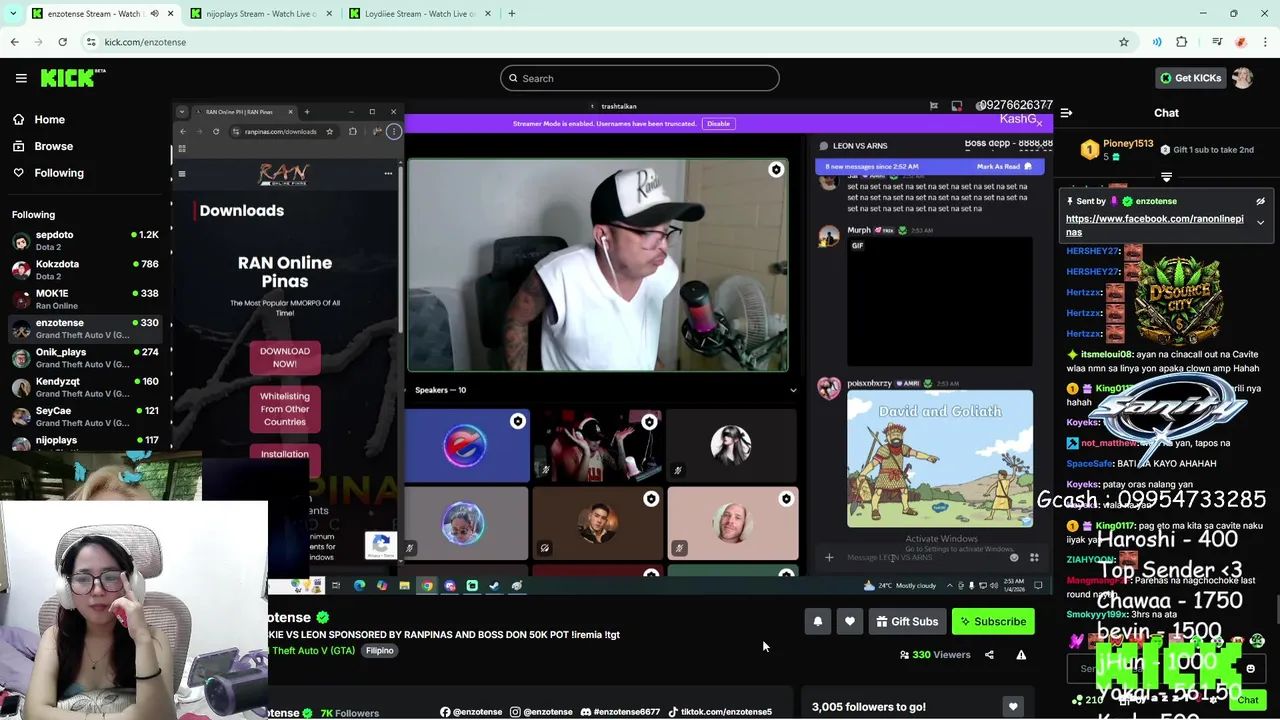Open the tiktok.com/enzotense5 social link
The image size is (1280, 720).
(719, 712)
